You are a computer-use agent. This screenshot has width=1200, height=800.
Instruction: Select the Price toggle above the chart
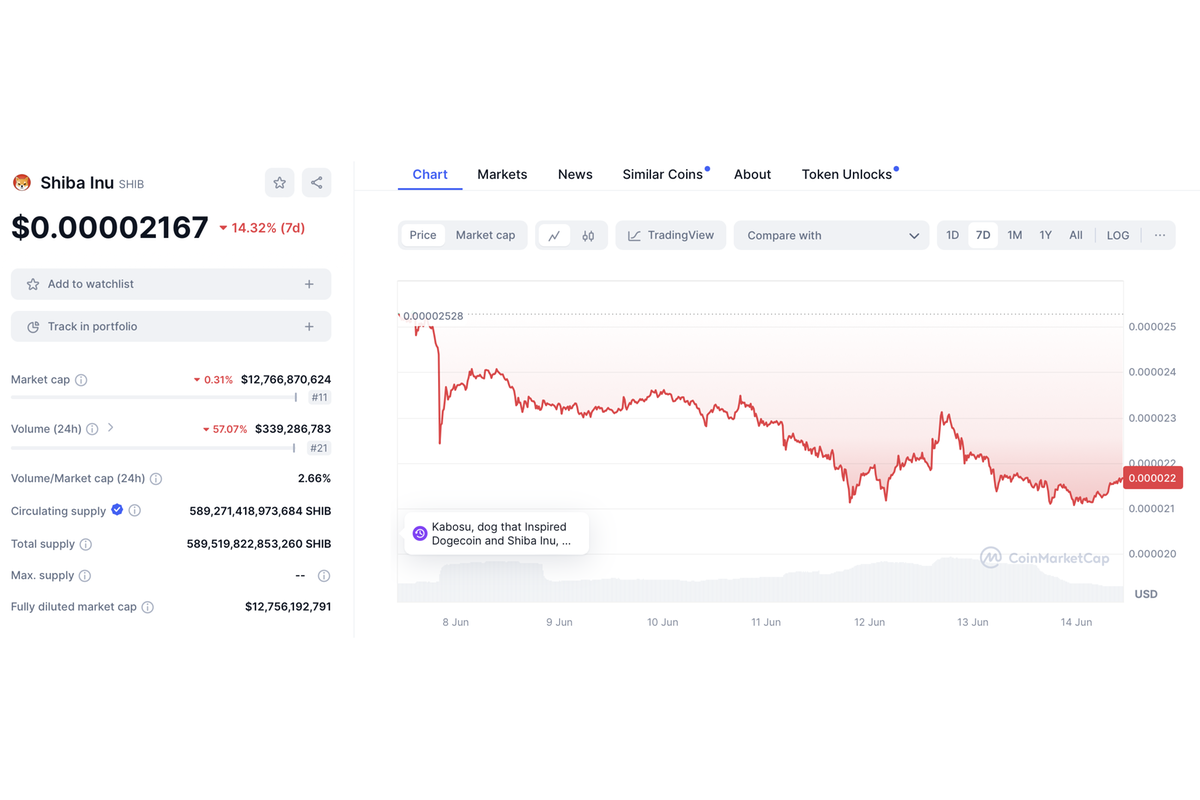click(x=422, y=234)
